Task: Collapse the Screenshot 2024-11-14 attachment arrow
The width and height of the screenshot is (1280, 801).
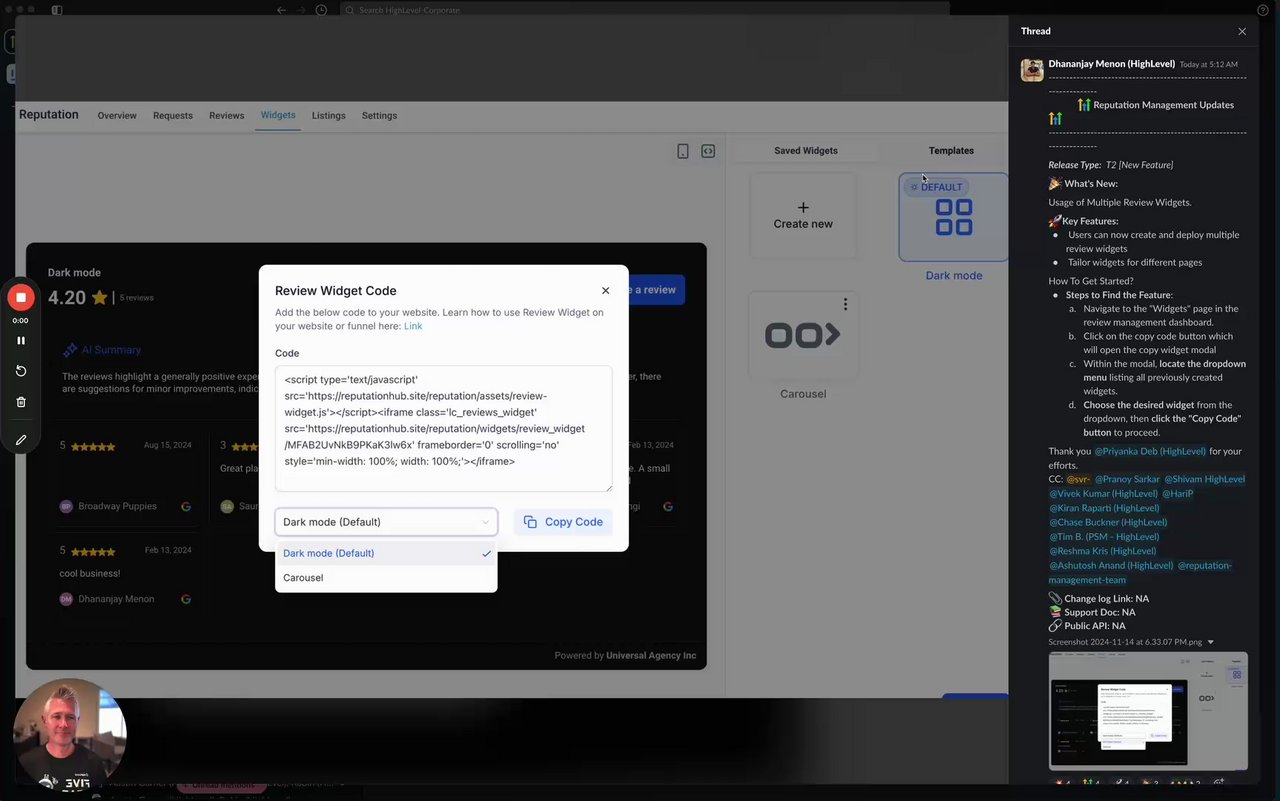Action: pyautogui.click(x=1211, y=642)
